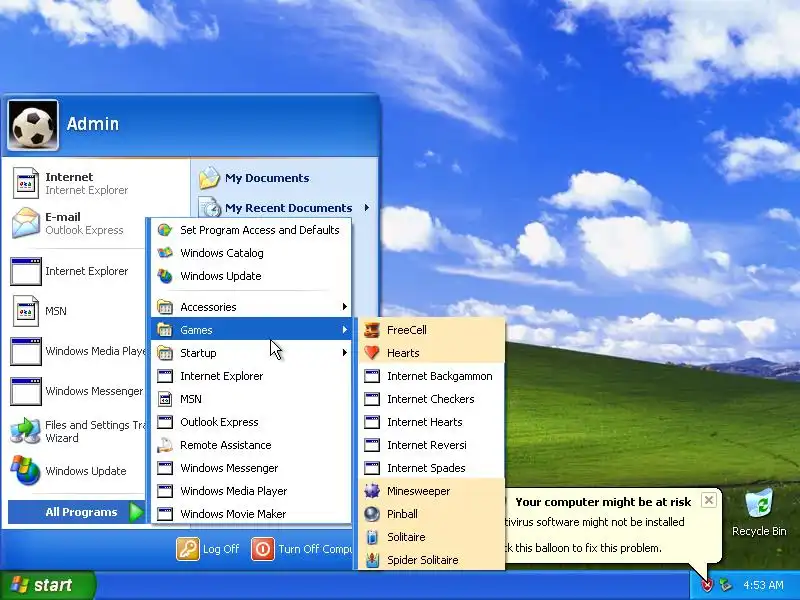Click pinned Windows Update globe icon in left pane
The image size is (800, 600).
(x=26, y=470)
